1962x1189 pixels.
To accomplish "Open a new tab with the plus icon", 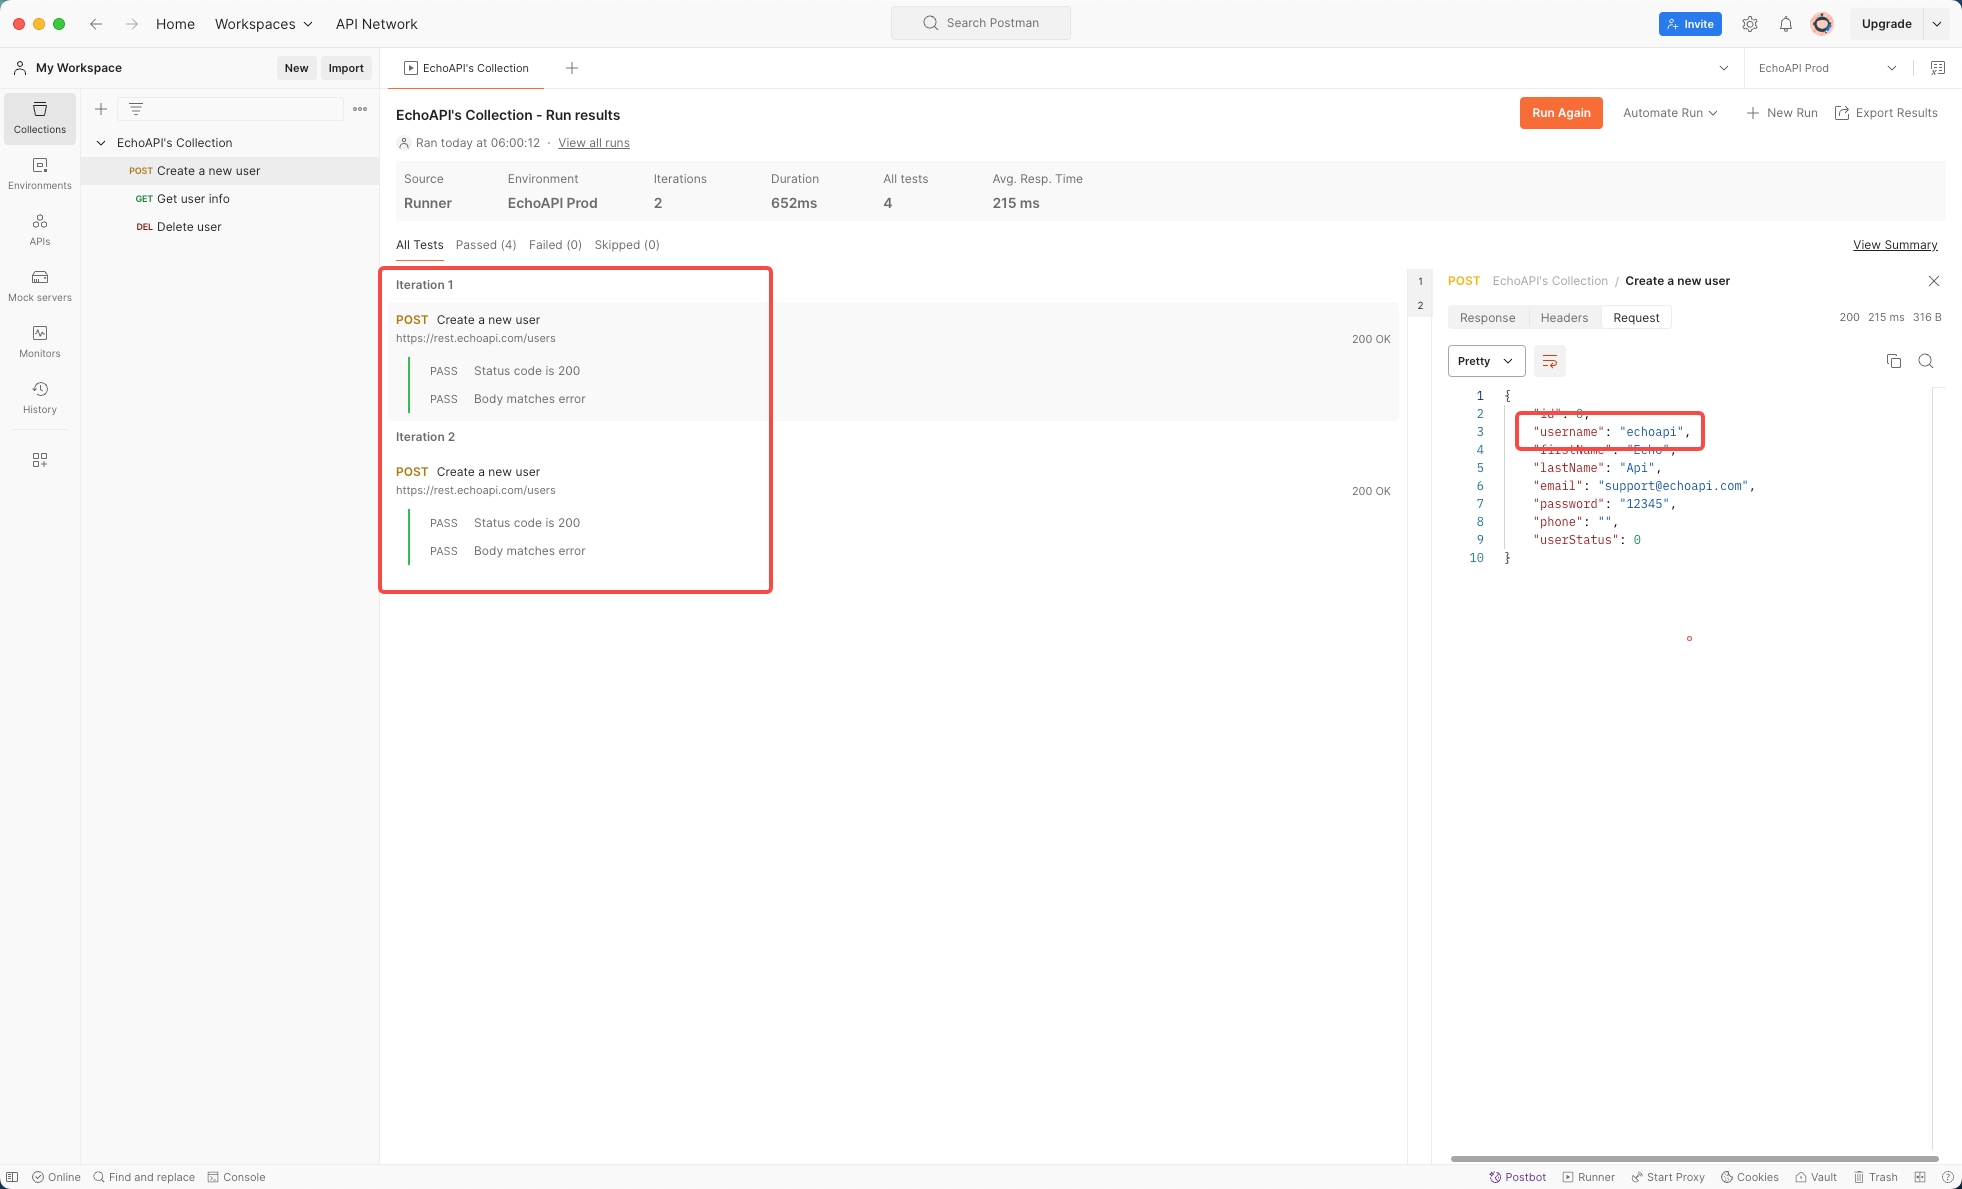I will point(572,68).
